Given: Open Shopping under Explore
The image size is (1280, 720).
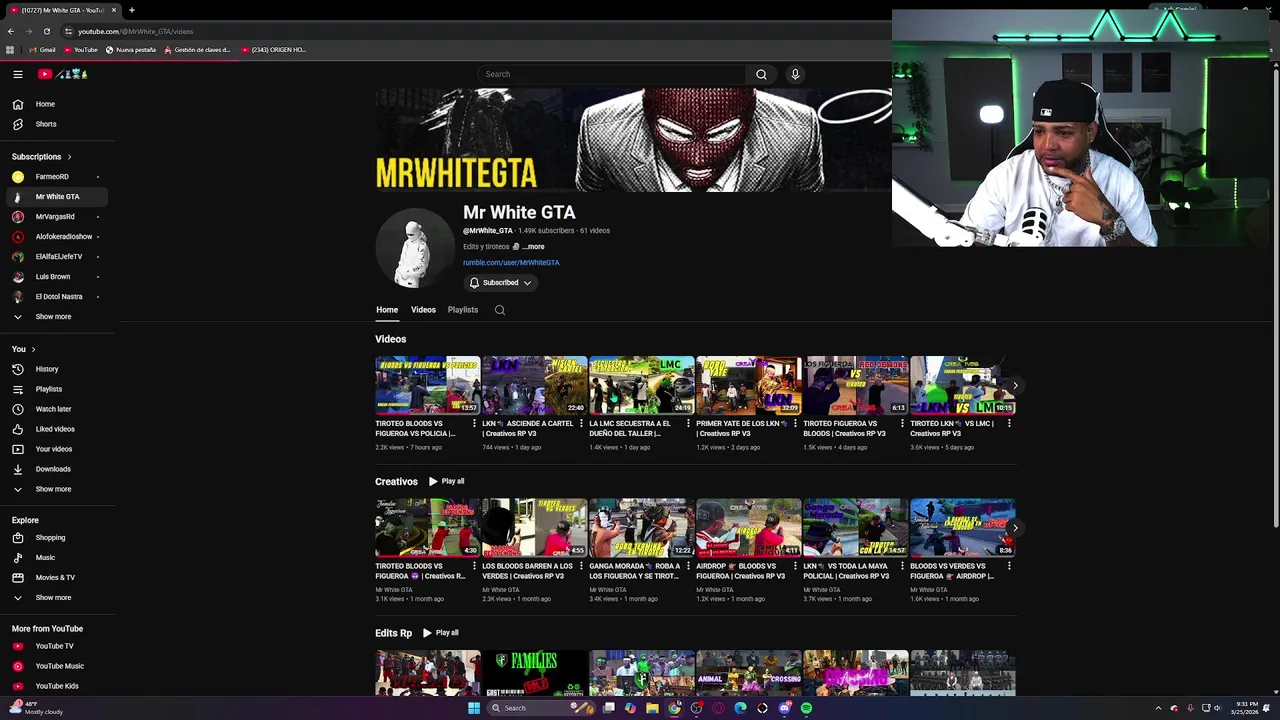Looking at the screenshot, I should (x=56, y=538).
